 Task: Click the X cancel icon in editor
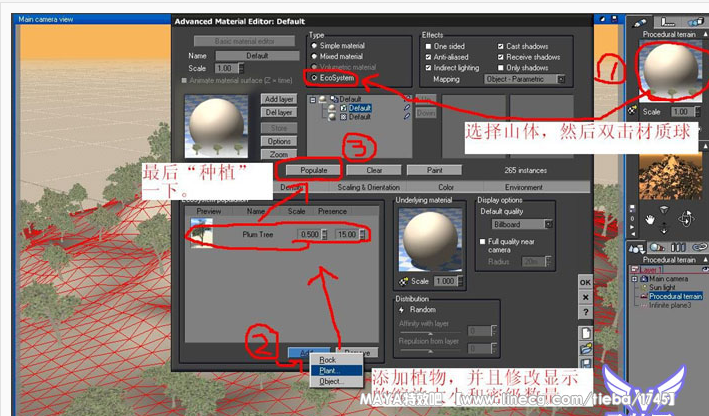[x=585, y=298]
